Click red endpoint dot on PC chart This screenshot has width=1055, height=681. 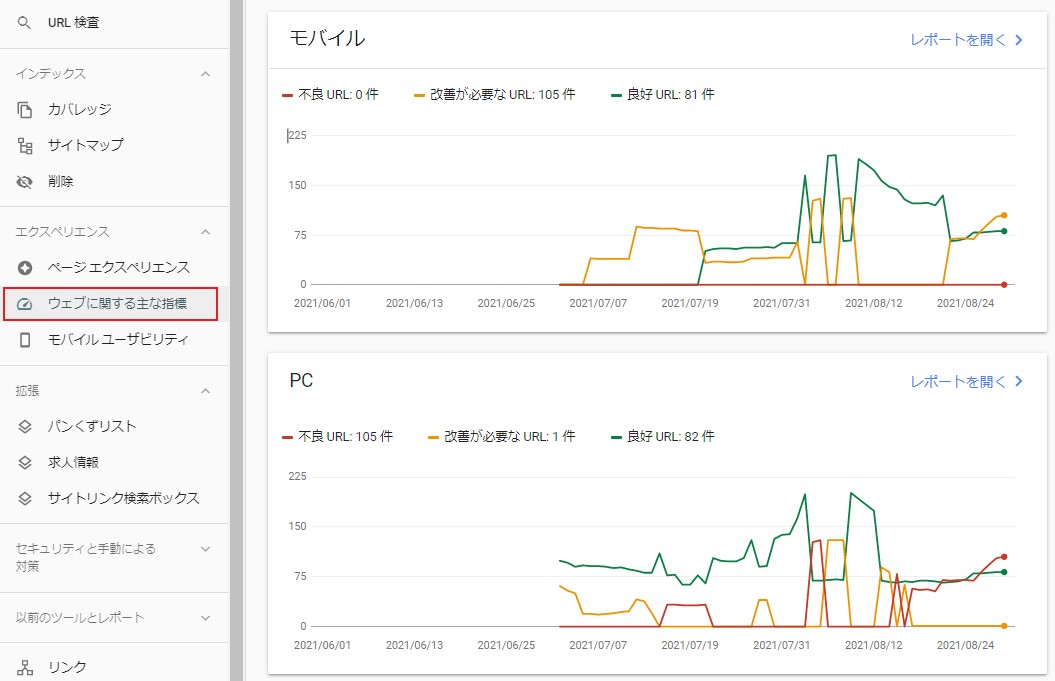1004,557
